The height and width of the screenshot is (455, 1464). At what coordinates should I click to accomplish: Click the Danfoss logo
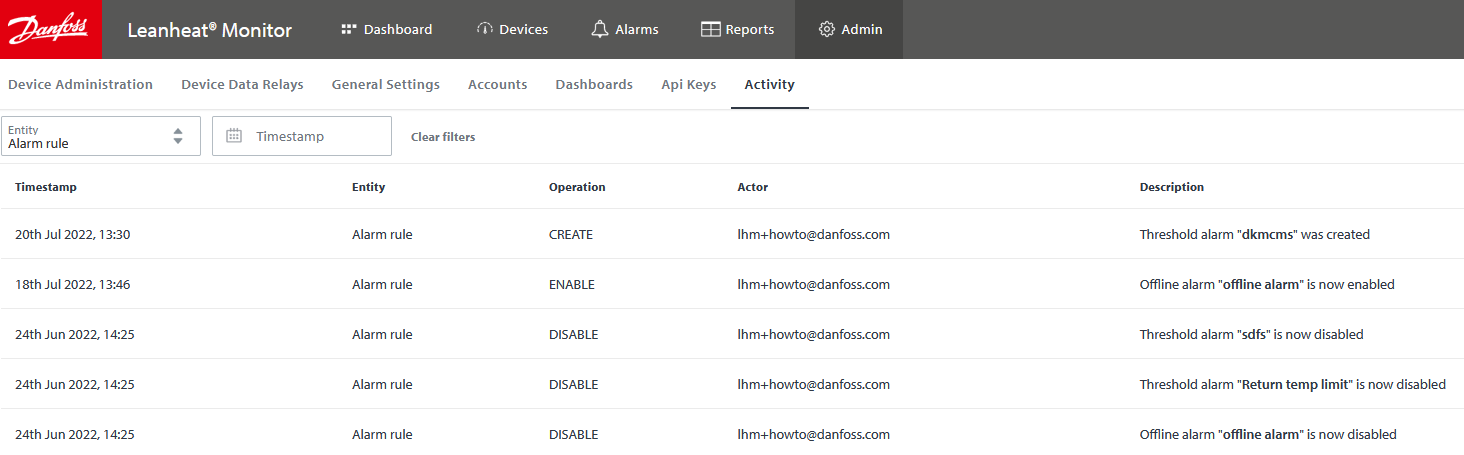pos(50,29)
